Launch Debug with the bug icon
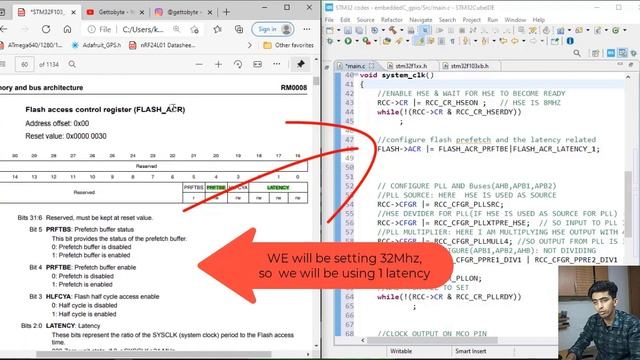Viewport: 640px width, 360px height. tap(330, 41)
